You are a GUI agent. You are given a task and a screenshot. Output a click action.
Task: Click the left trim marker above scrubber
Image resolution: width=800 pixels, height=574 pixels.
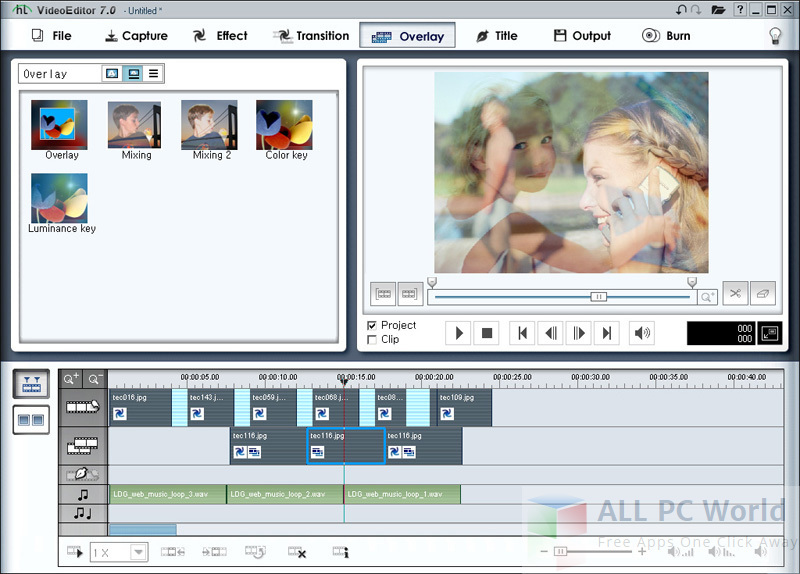[x=432, y=282]
